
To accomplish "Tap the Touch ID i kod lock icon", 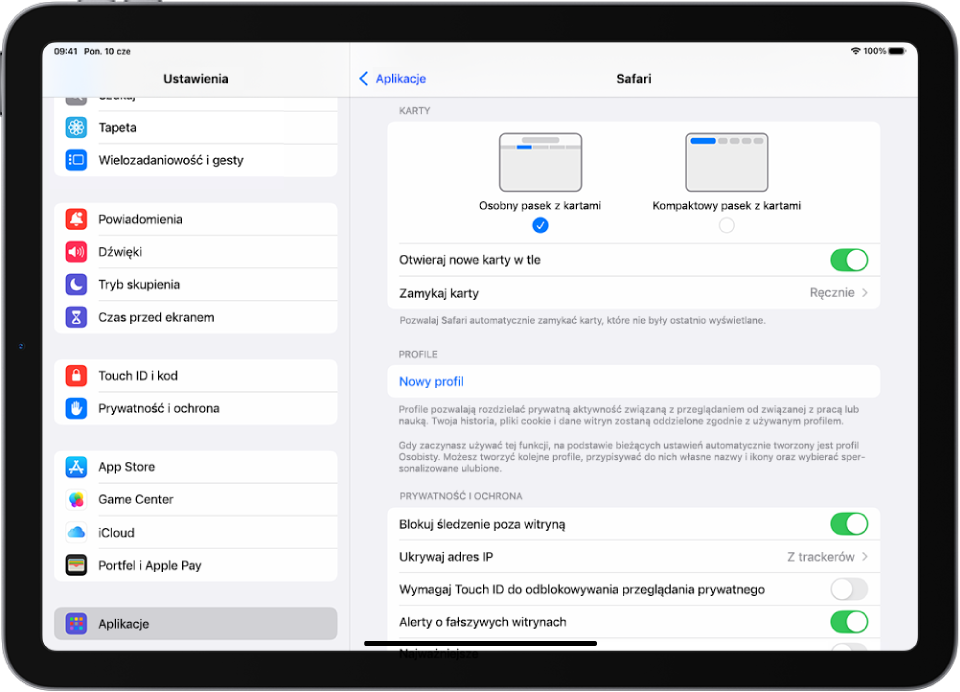I will [76, 375].
